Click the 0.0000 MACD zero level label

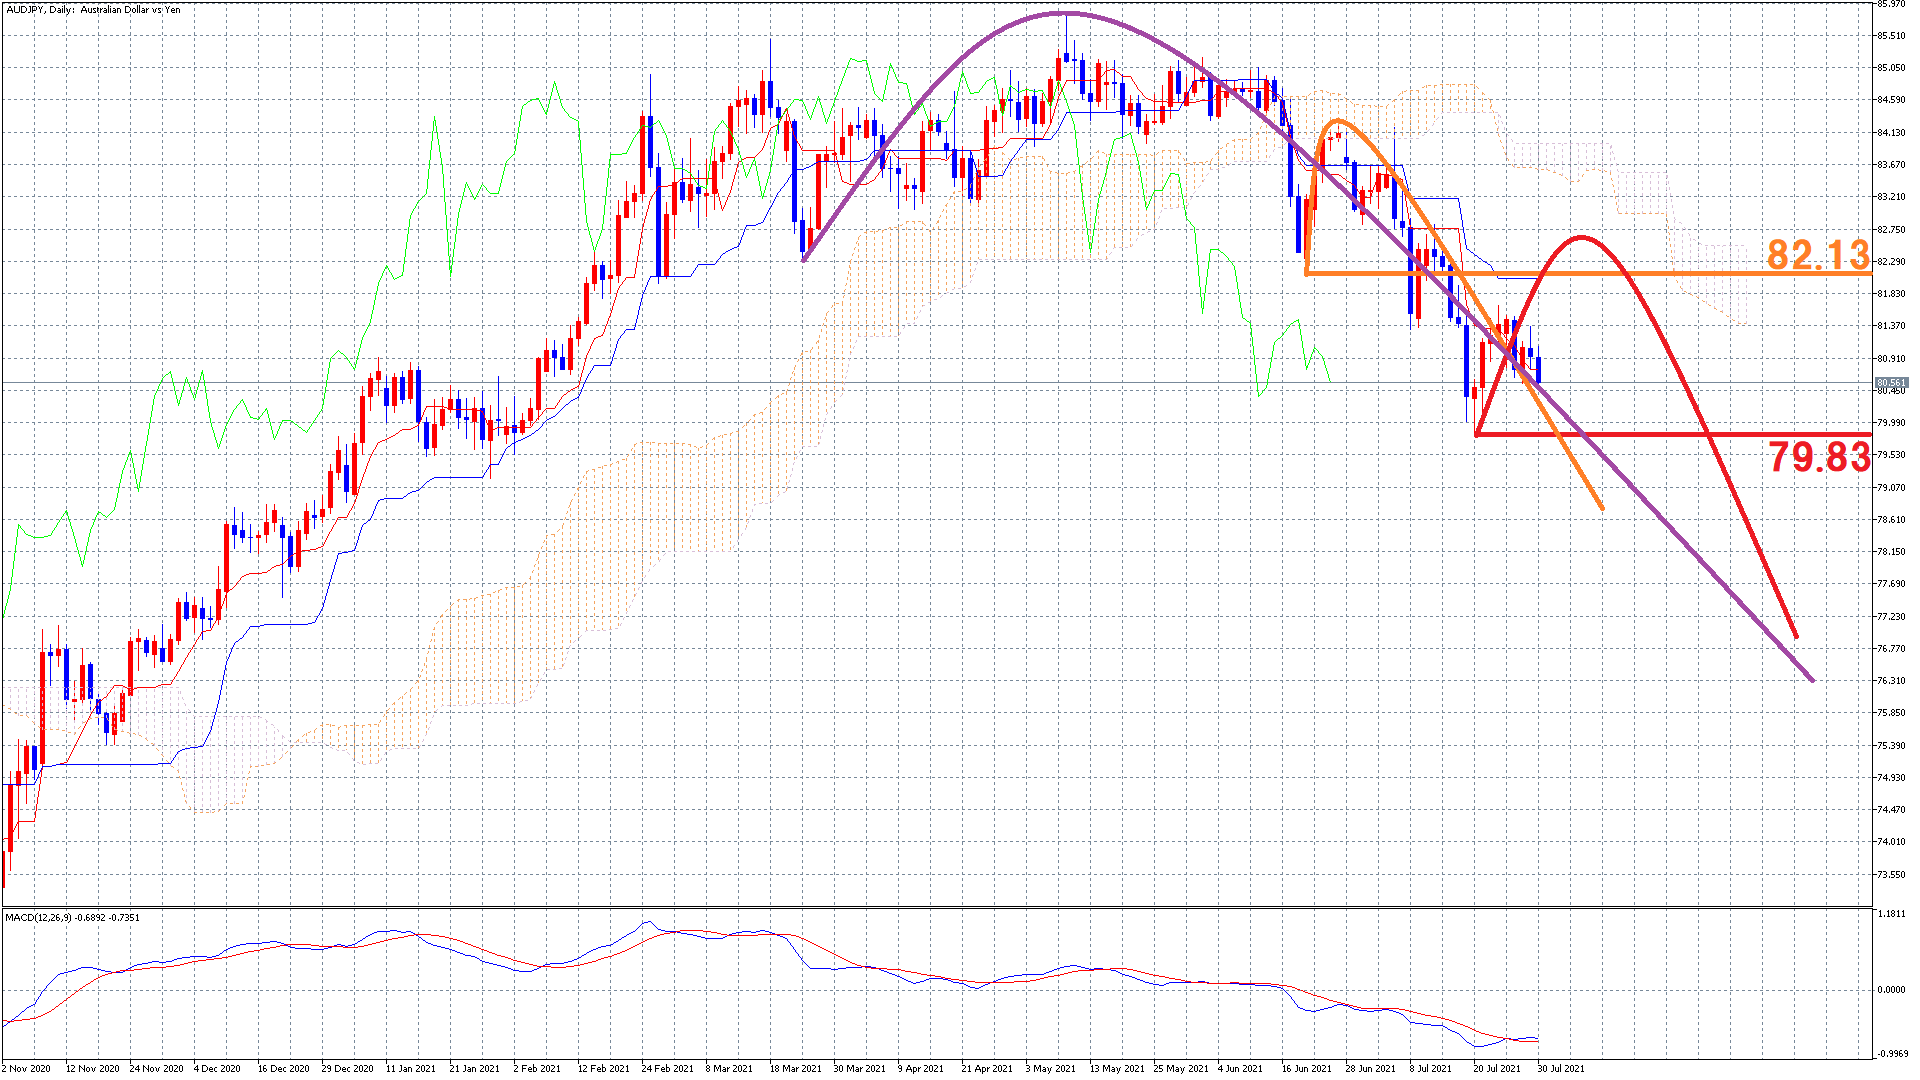[1891, 990]
